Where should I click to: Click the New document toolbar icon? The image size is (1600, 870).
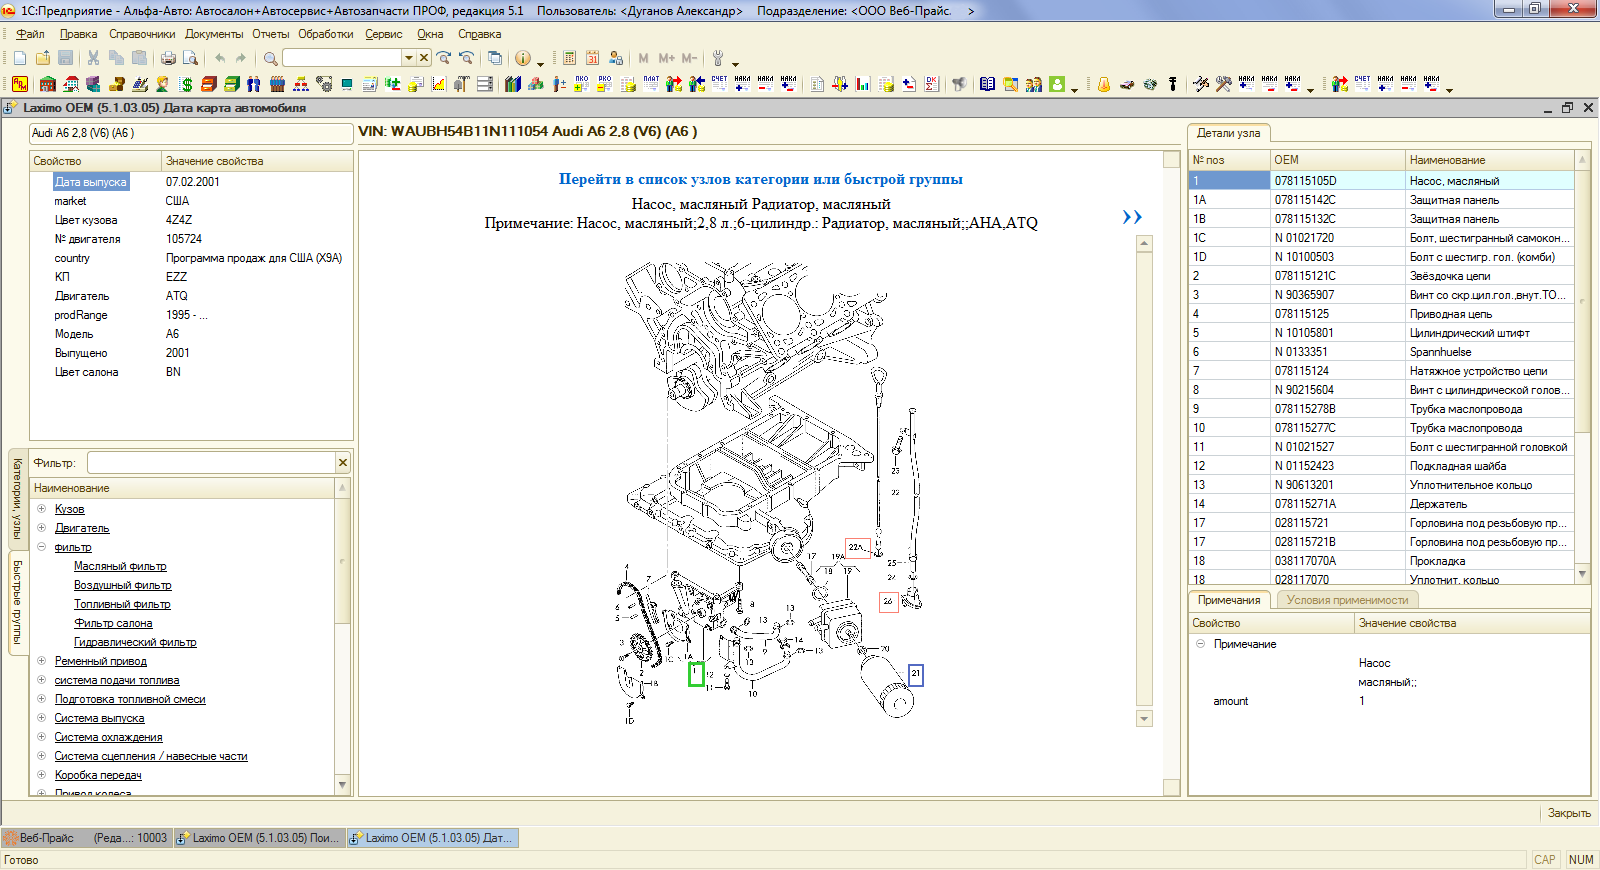coord(20,58)
